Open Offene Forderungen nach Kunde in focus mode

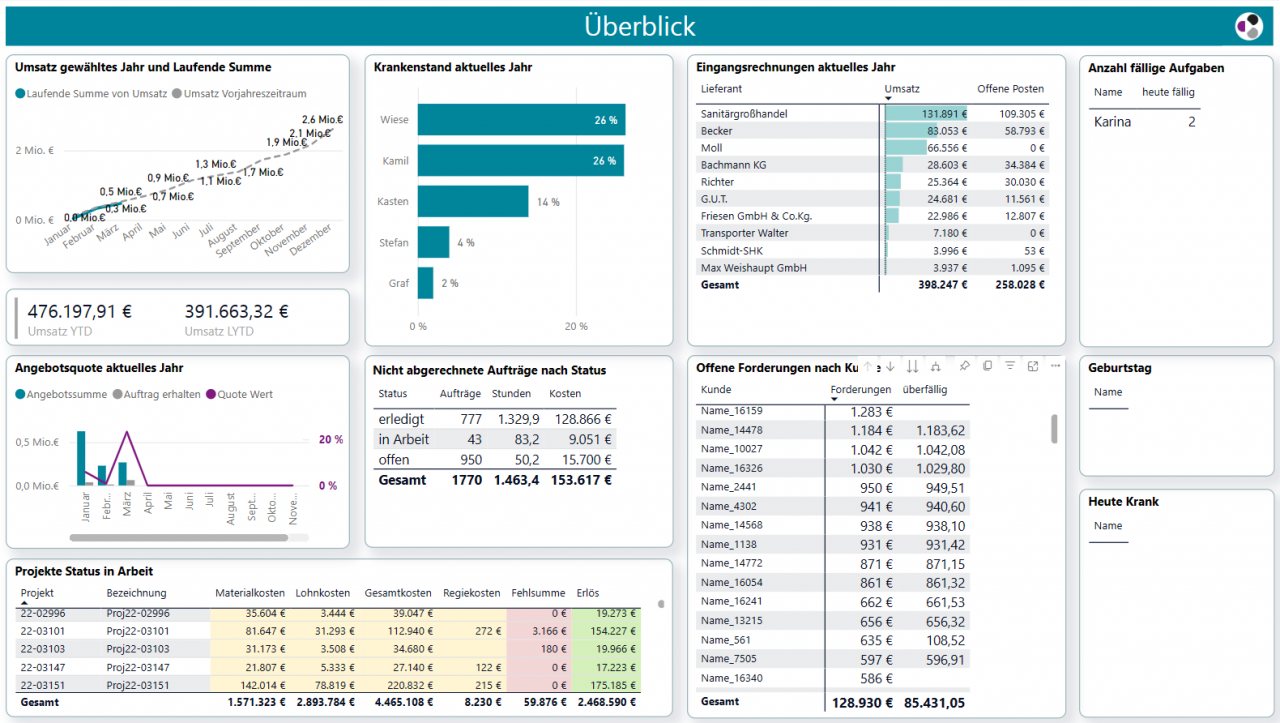pyautogui.click(x=1033, y=367)
